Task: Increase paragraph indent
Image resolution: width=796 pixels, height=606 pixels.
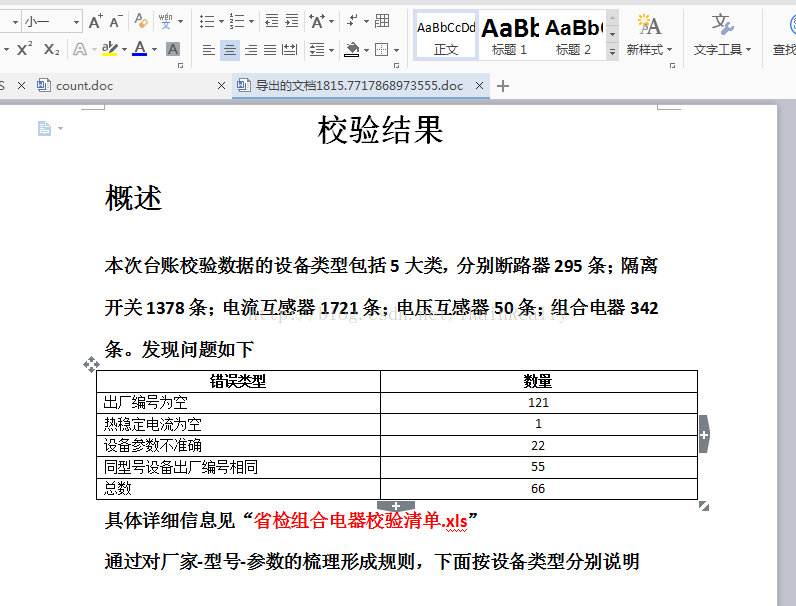Action: pos(292,21)
